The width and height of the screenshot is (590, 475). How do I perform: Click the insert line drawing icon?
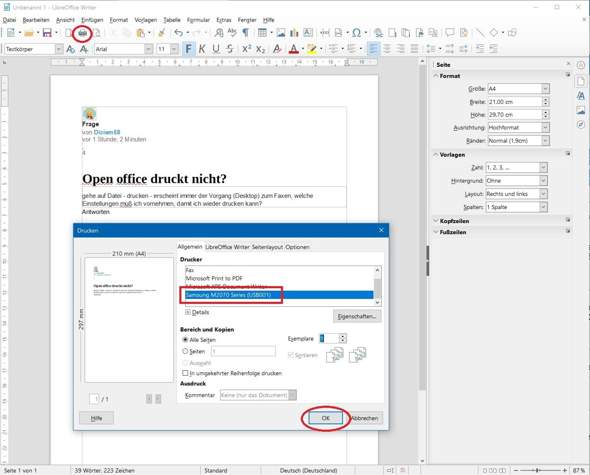(x=480, y=33)
